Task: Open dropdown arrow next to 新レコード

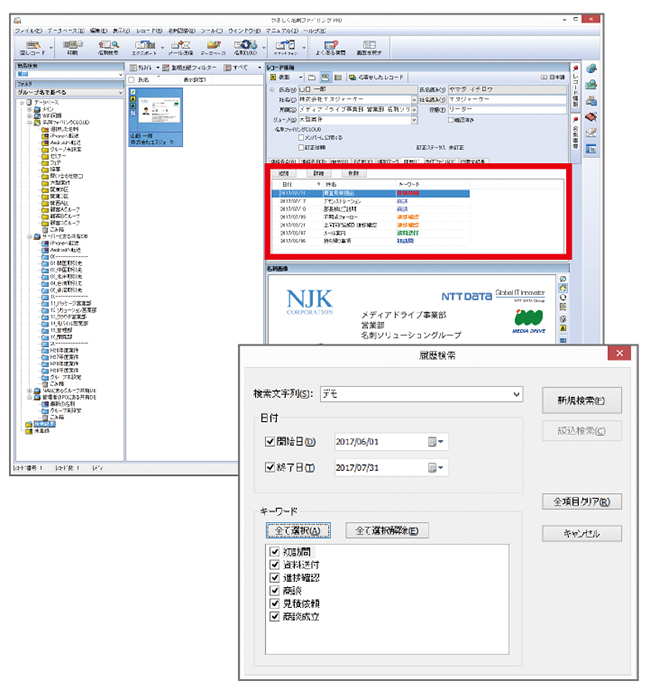Action: [51, 48]
